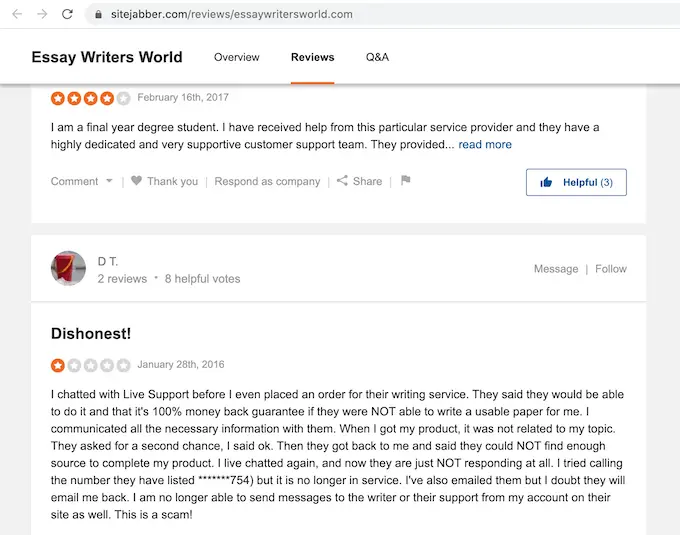The image size is (680, 535).
Task: Click the browser forward arrow
Action: pos(41,15)
